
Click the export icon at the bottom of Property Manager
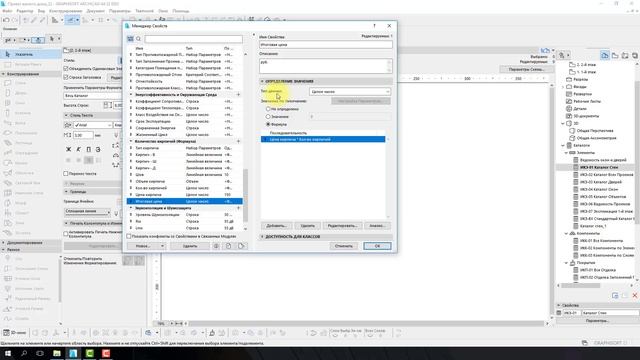[x=241, y=246]
